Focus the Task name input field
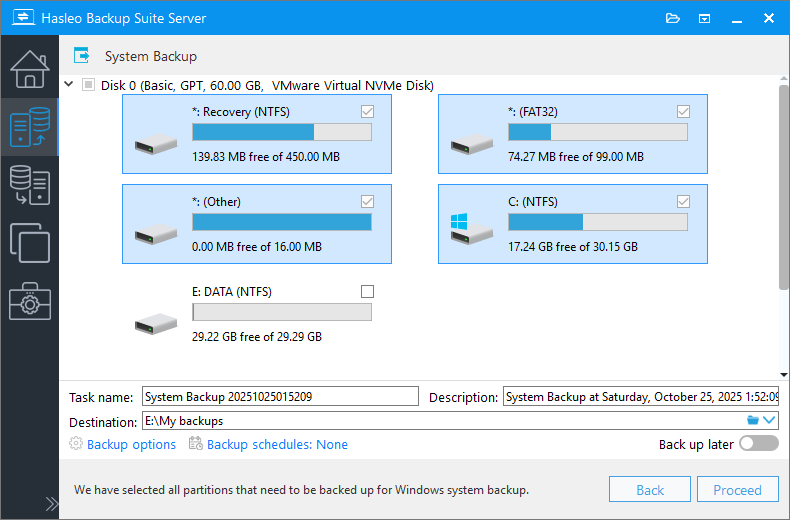This screenshot has width=790, height=520. [280, 396]
